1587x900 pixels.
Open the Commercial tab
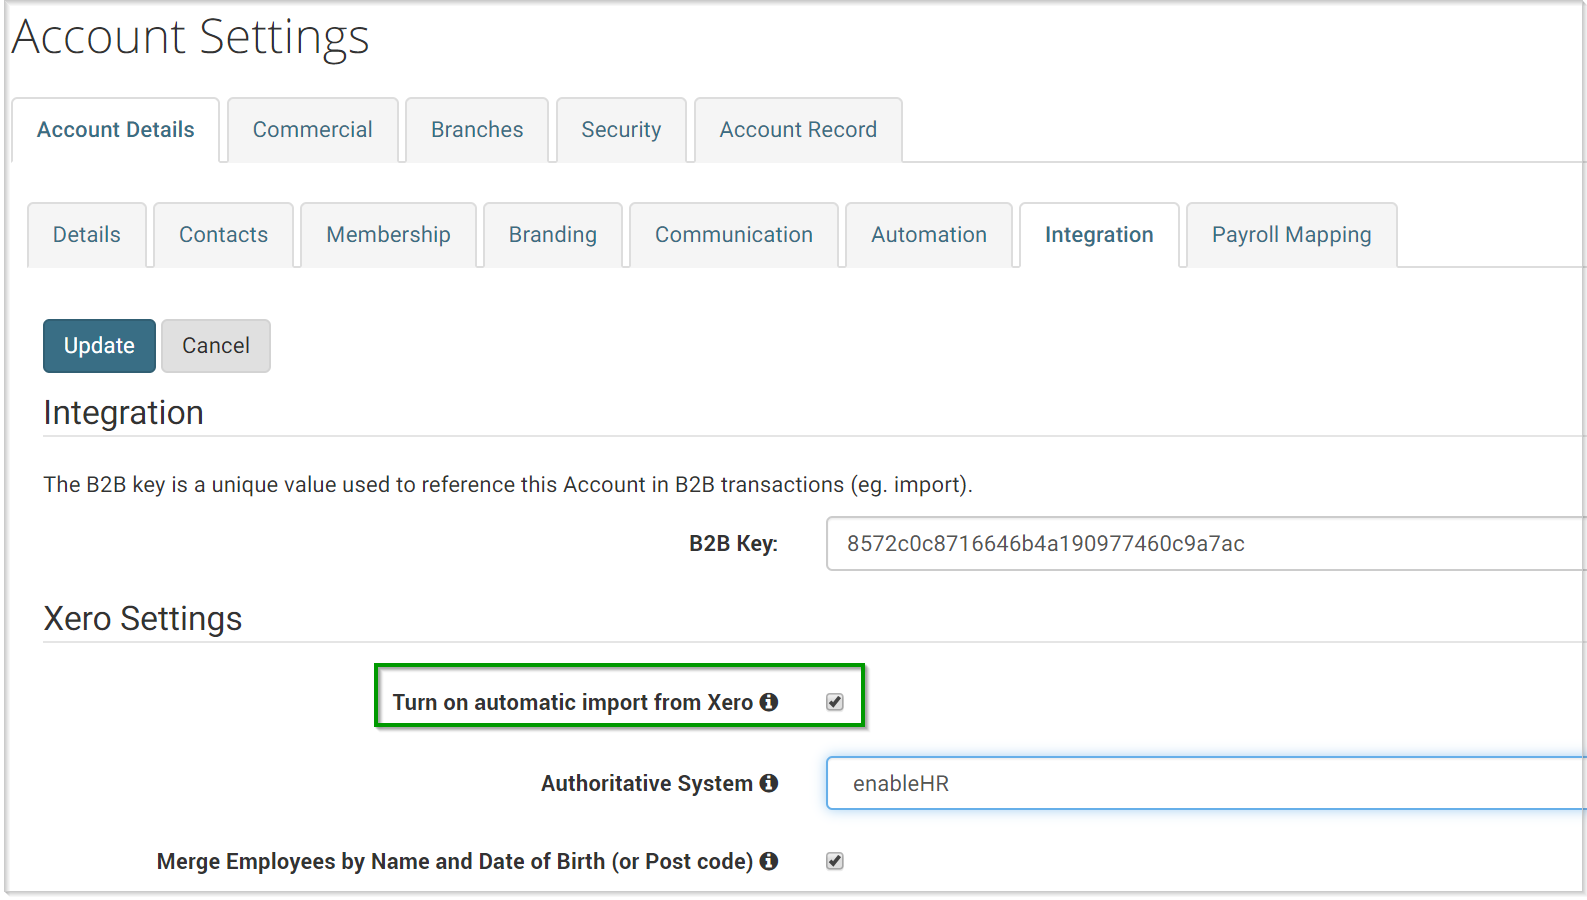pyautogui.click(x=313, y=130)
